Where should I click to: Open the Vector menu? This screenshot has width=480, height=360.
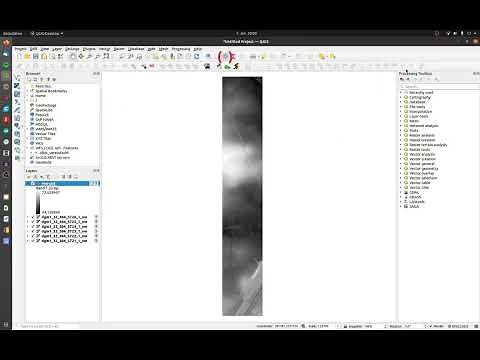coord(104,49)
